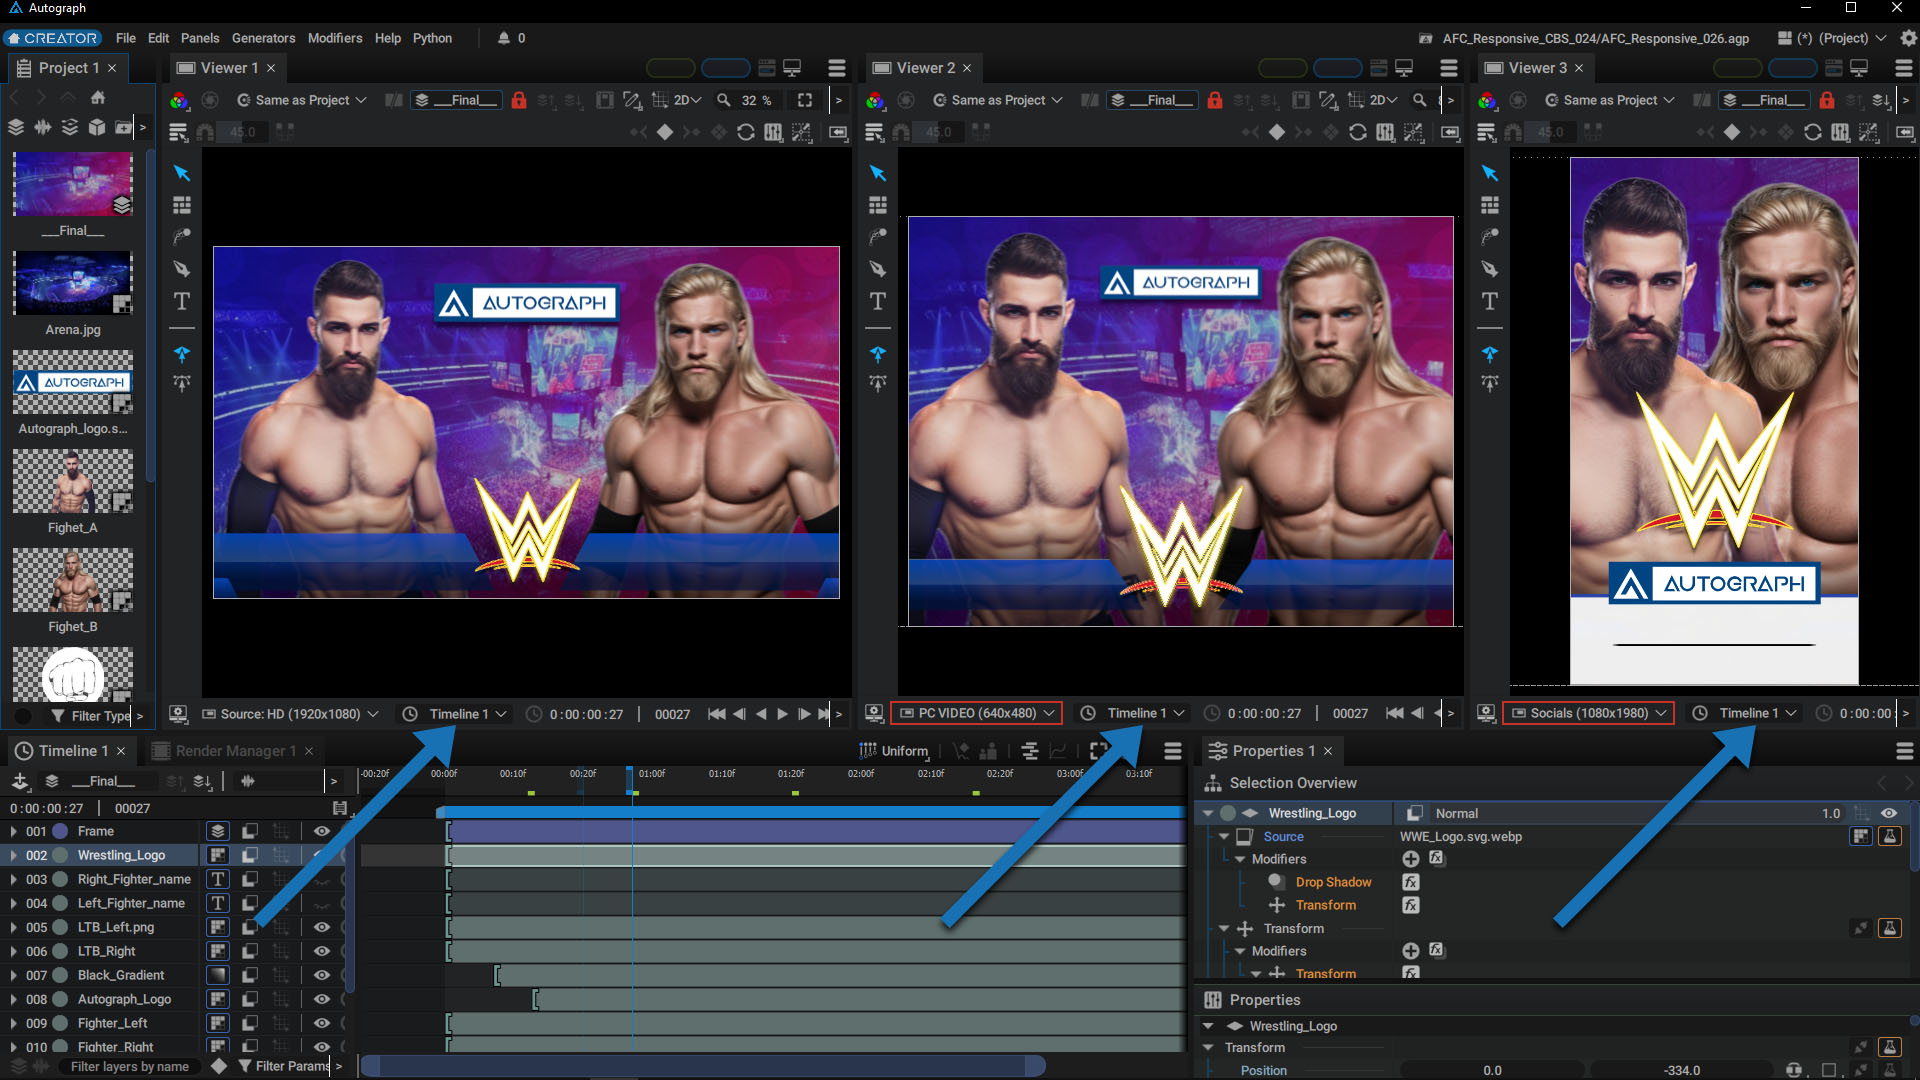The image size is (1920, 1080).
Task: Click the notification bell icon
Action: [x=504, y=38]
